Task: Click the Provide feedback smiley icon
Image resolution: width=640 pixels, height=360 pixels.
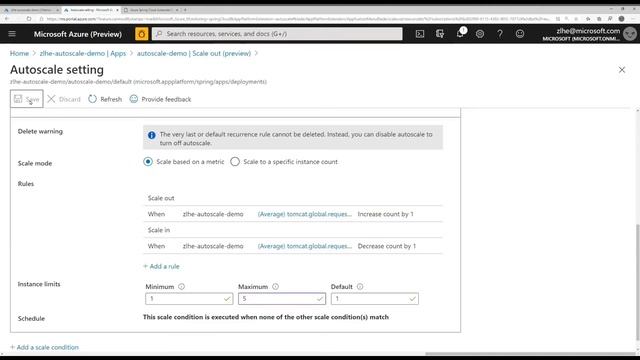Action: (133, 99)
